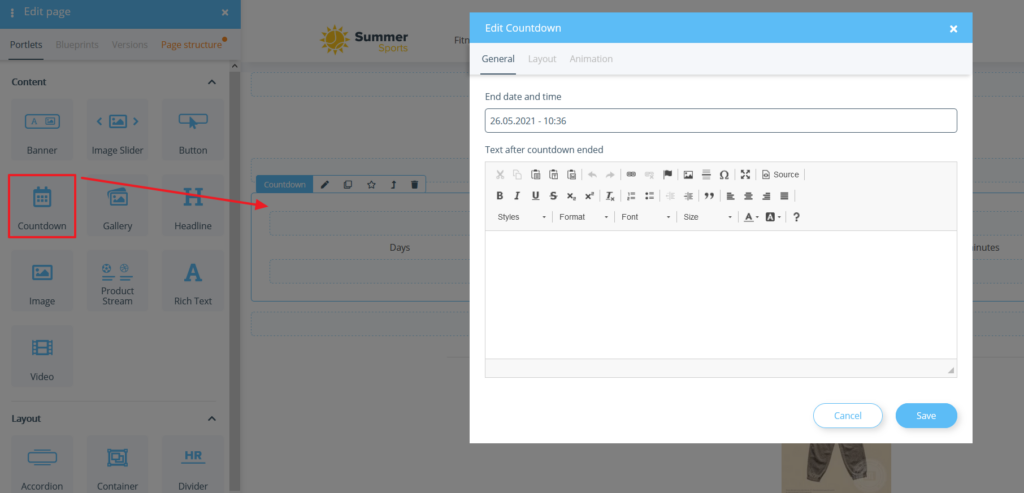Select the Image Slider portlet
Viewport: 1024px width, 493px height.
118,130
